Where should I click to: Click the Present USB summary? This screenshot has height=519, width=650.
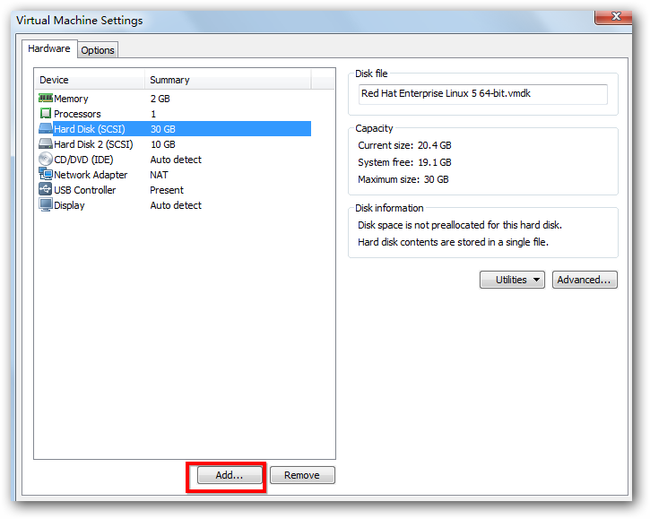pyautogui.click(x=167, y=190)
